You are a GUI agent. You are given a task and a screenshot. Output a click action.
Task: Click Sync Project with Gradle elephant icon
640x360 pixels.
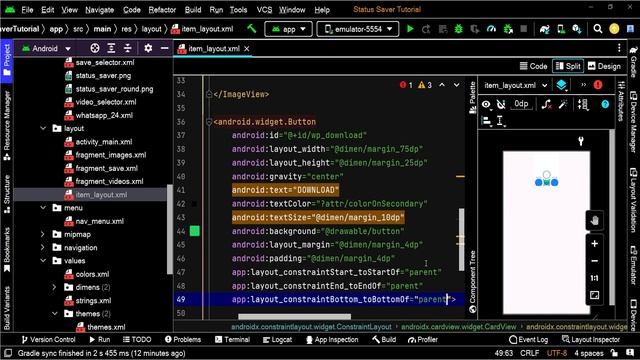tap(544, 29)
